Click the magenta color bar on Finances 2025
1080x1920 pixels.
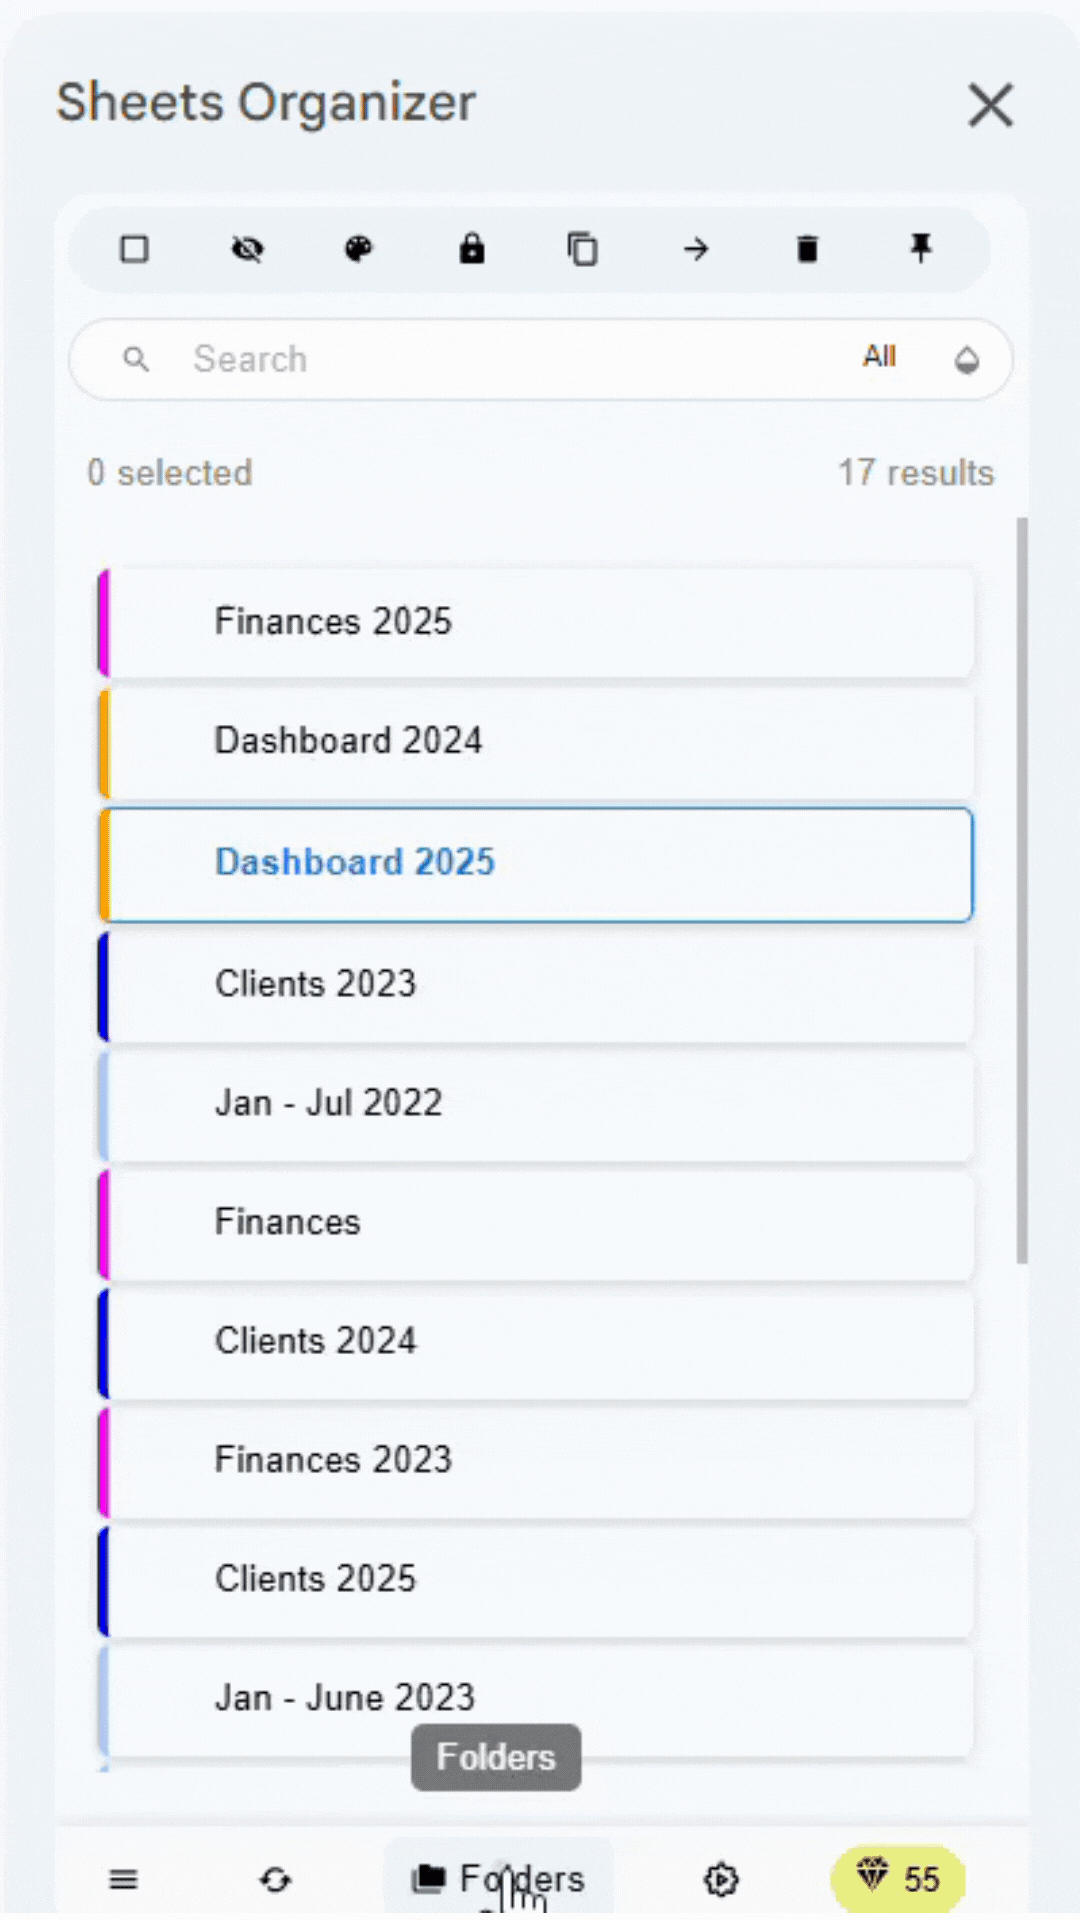103,622
